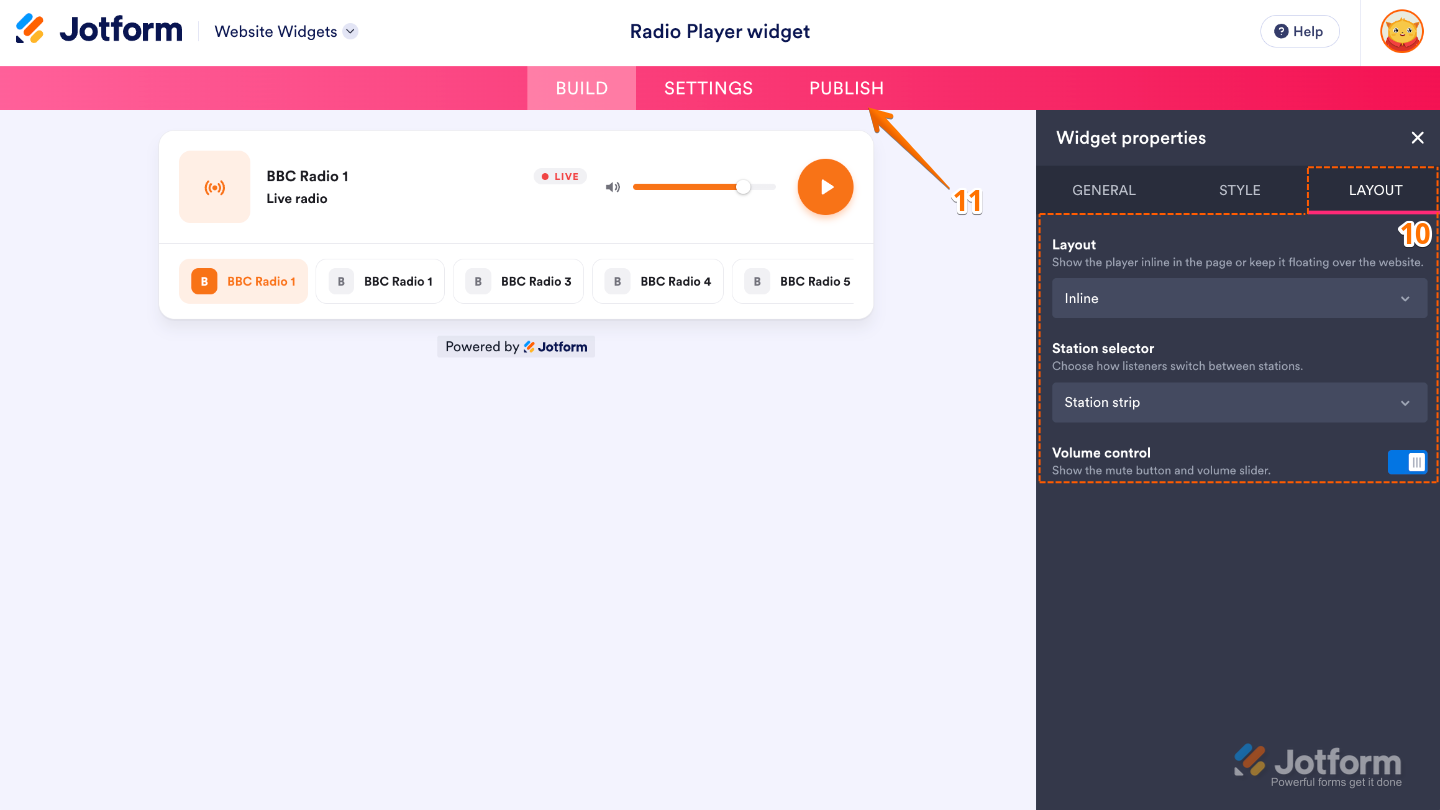Click the radio broadcast artwork icon
This screenshot has width=1440, height=810.
click(x=214, y=187)
